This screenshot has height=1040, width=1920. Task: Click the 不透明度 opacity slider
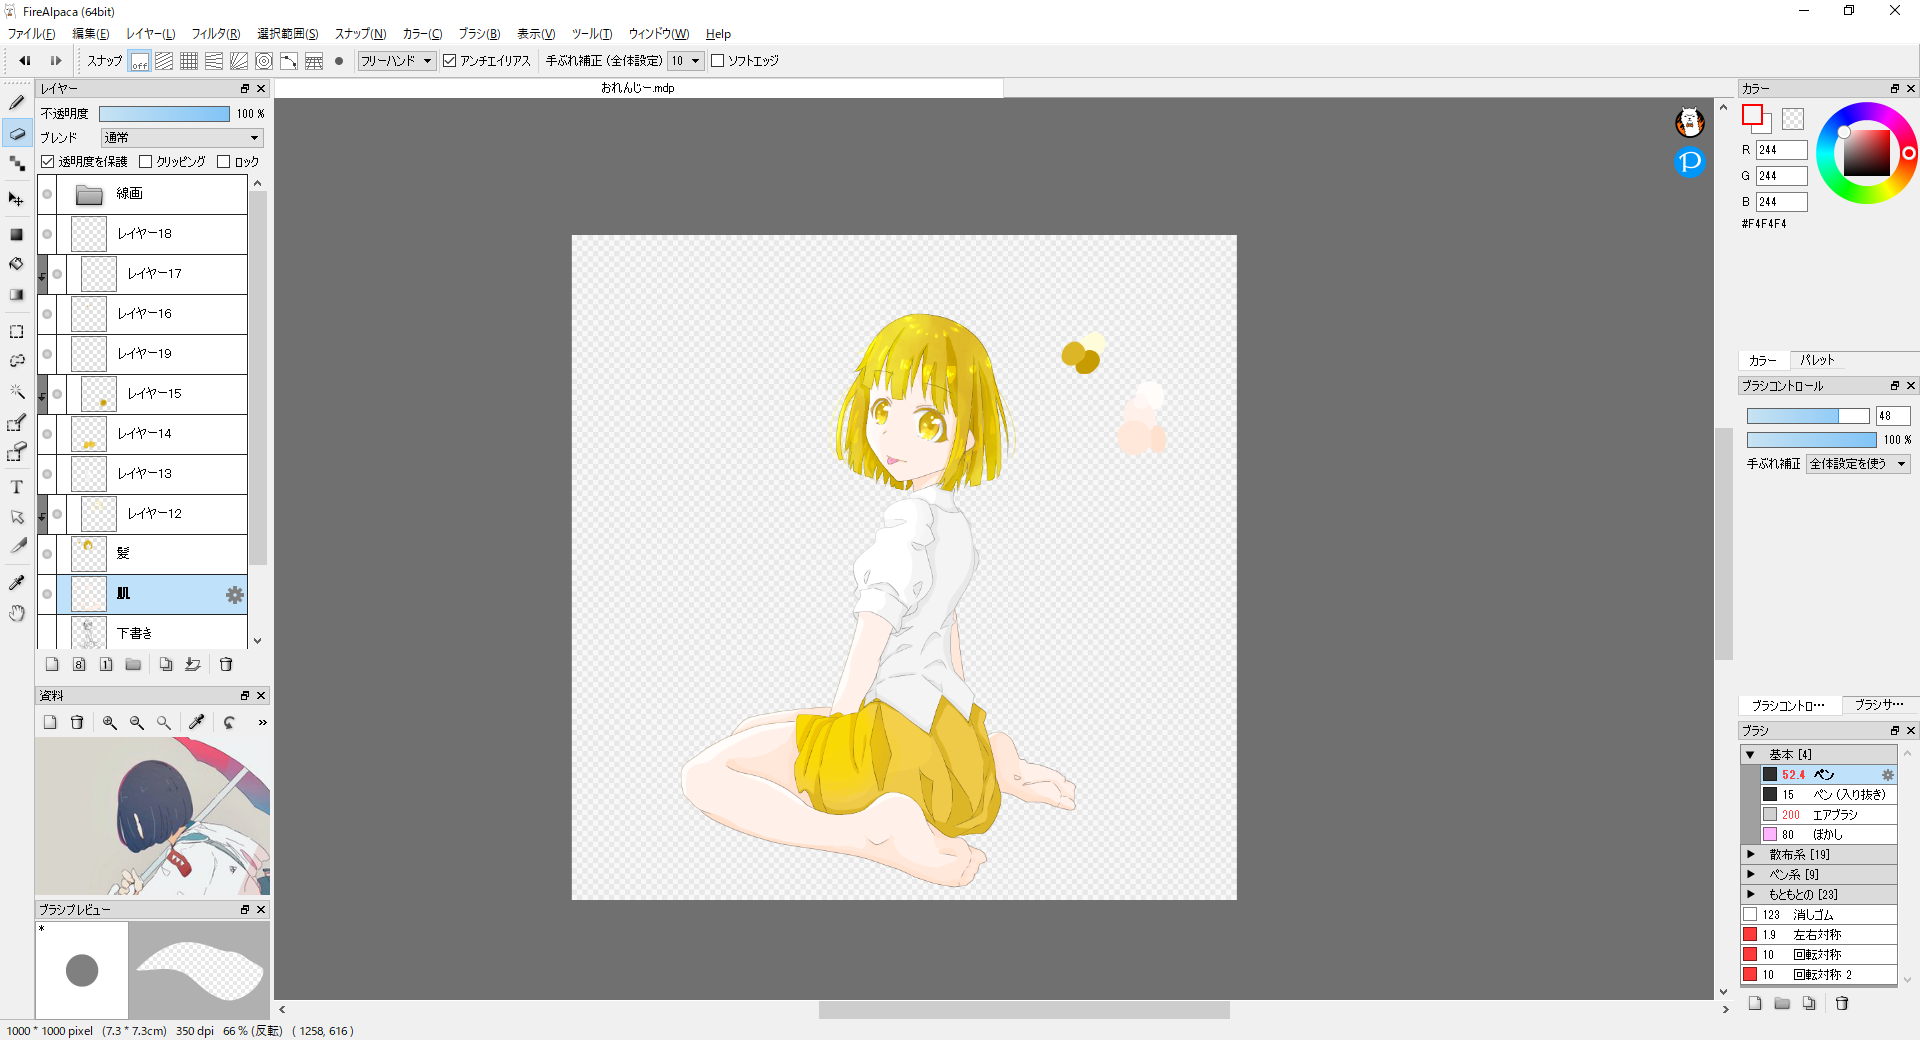(164, 114)
